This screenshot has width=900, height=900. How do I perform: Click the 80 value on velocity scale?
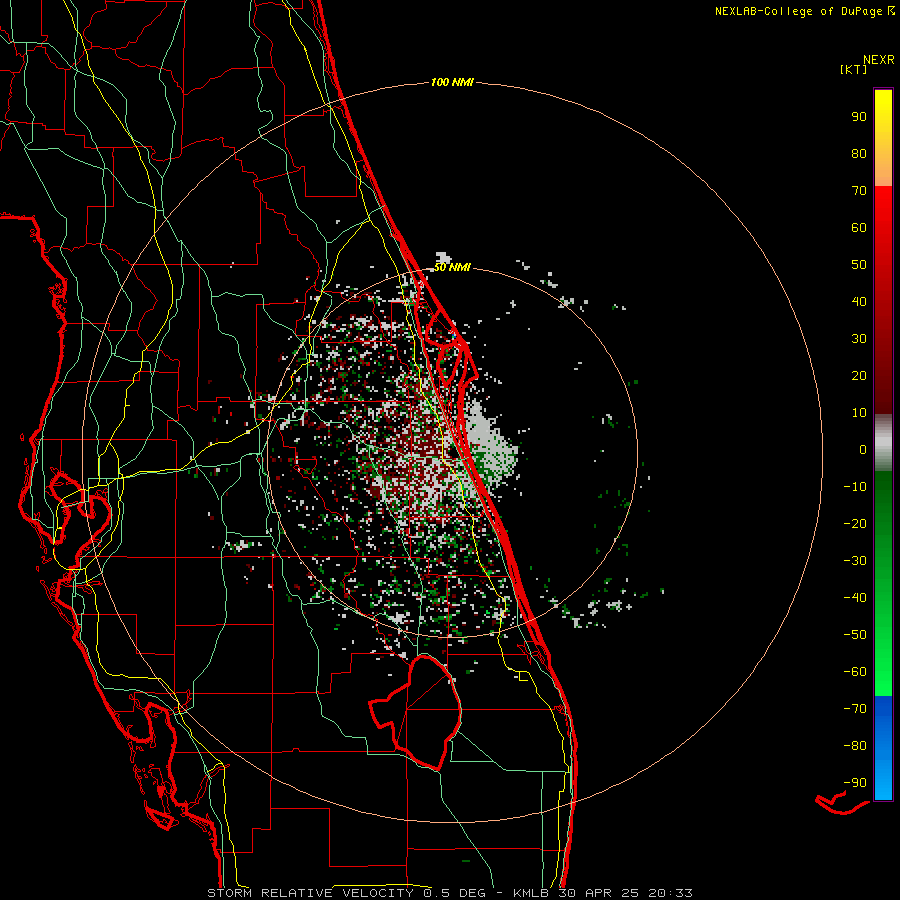click(x=859, y=154)
